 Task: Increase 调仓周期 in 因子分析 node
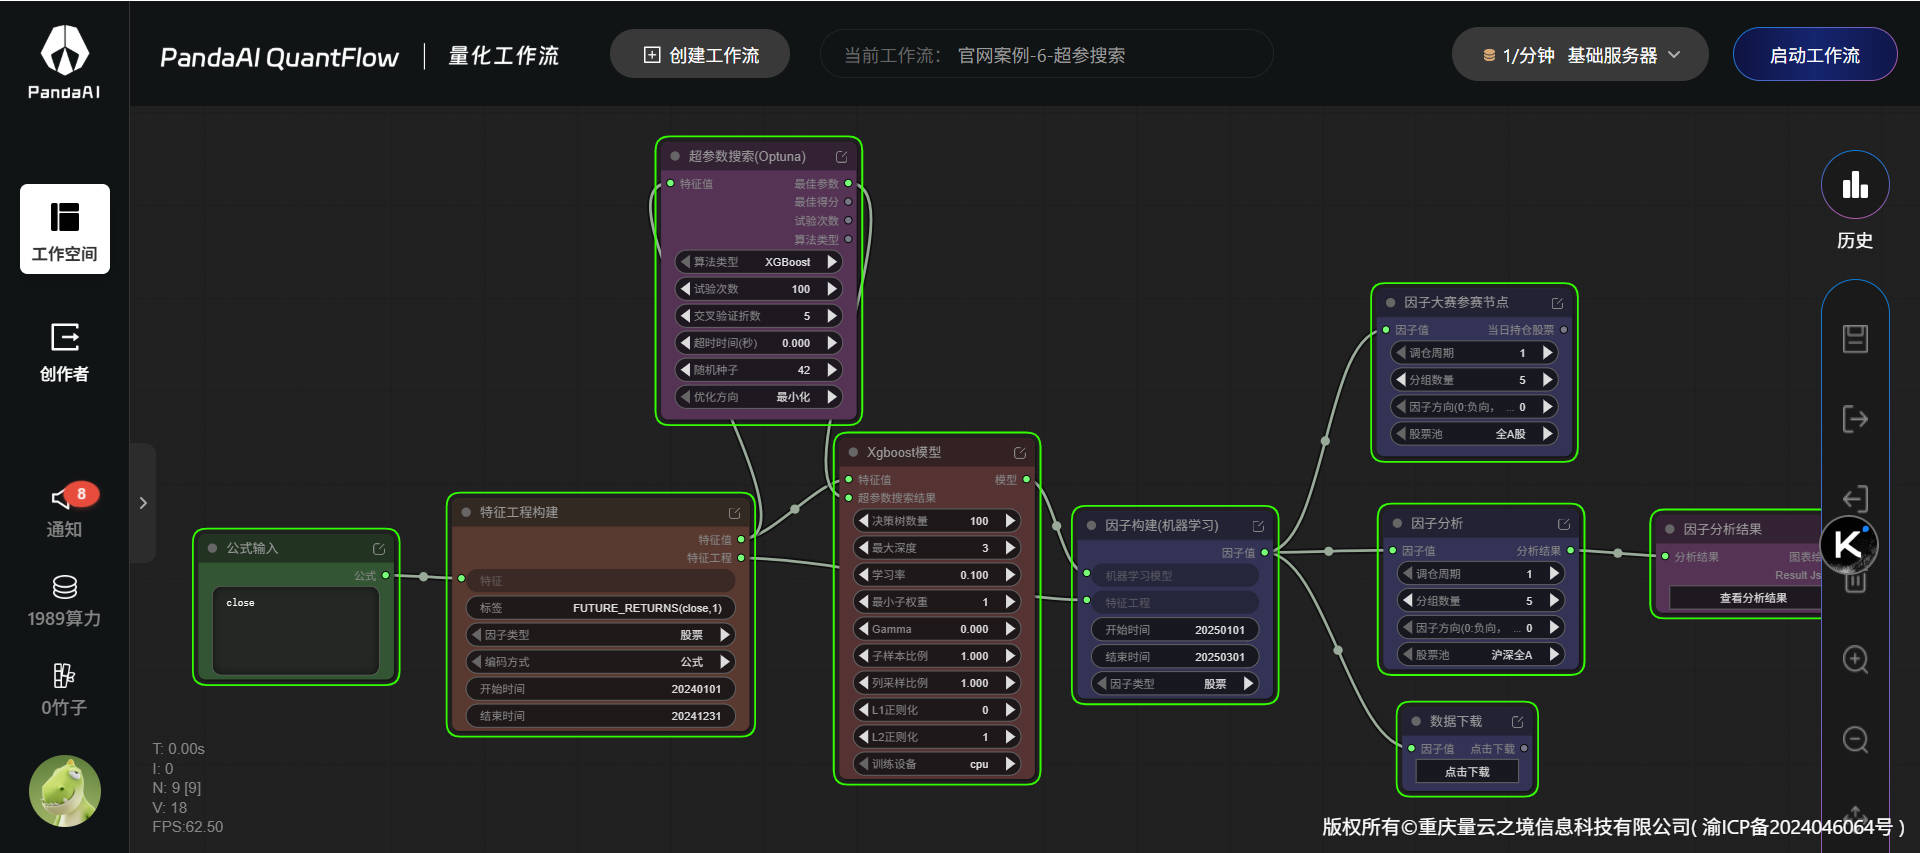pyautogui.click(x=1554, y=574)
